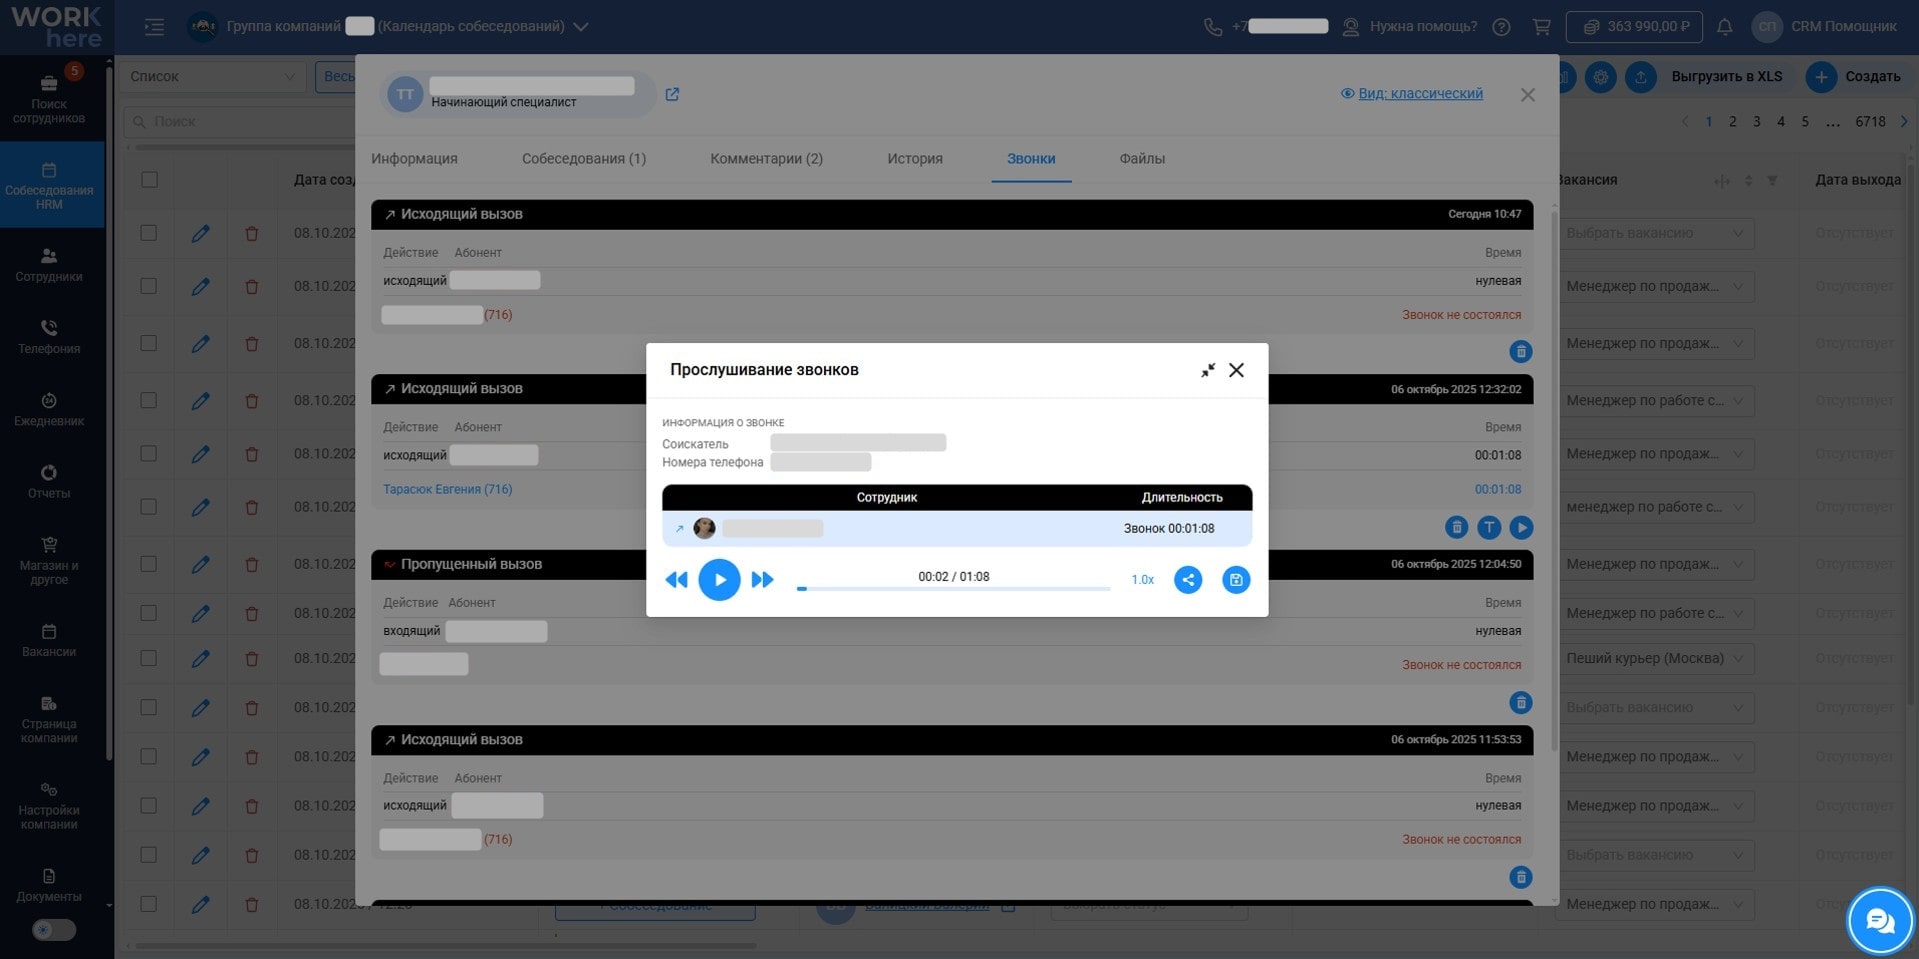Switch to the Комментарии (2) tab
Screen dimensions: 1919x959
[x=766, y=159]
